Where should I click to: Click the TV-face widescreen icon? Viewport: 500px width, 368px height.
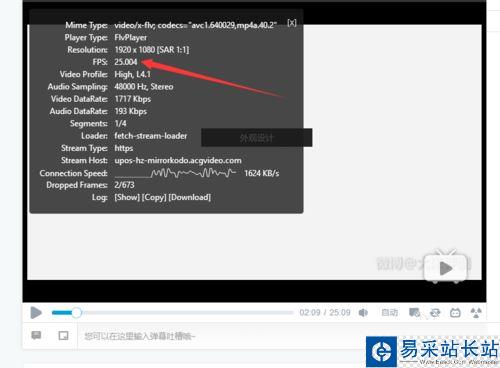tap(455, 313)
